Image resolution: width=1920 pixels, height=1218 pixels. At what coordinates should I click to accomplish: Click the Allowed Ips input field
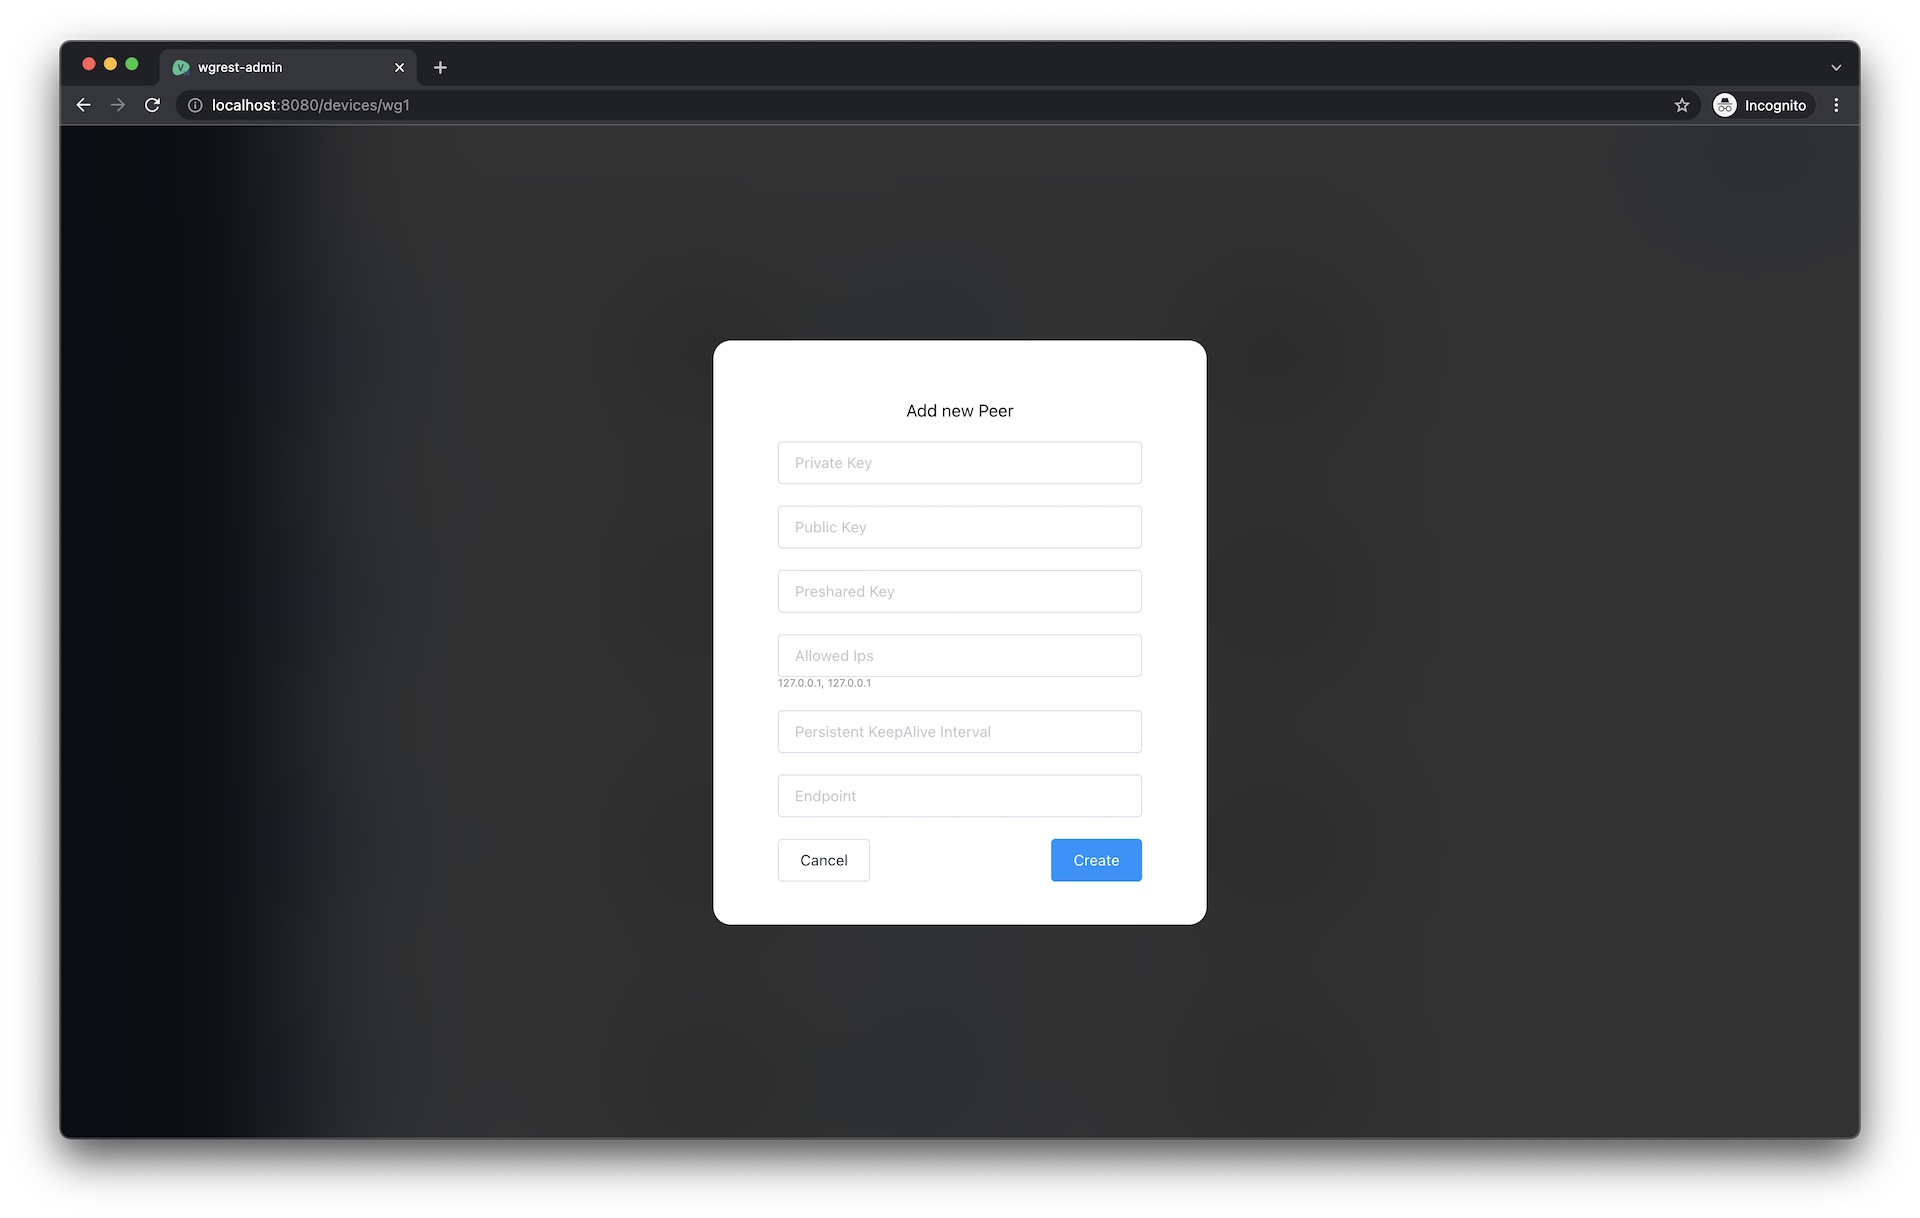click(960, 655)
